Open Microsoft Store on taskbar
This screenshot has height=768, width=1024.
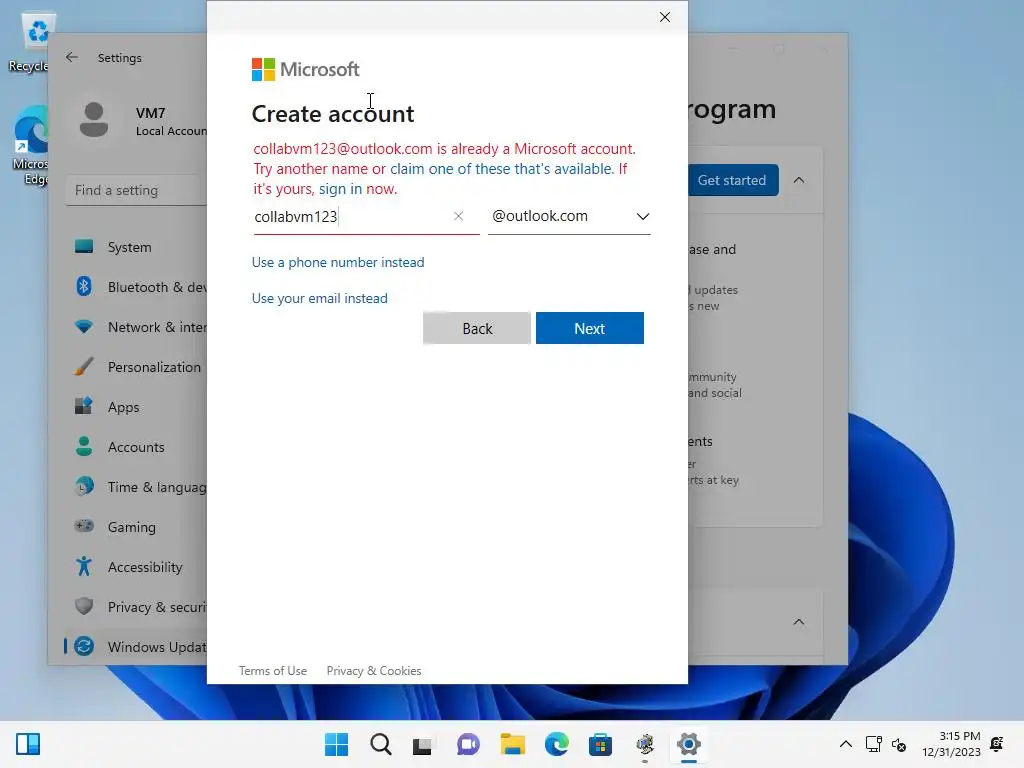tap(600, 744)
